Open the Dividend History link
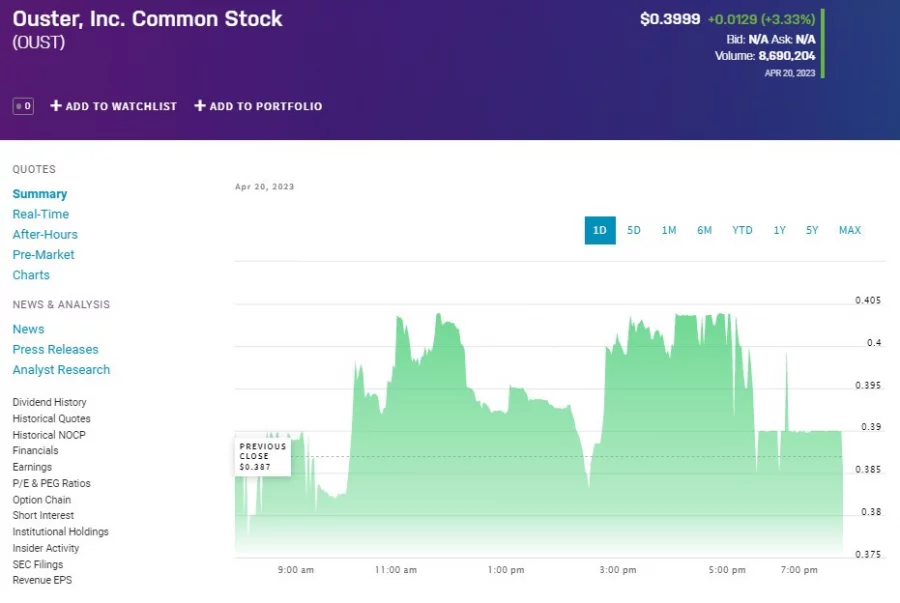The width and height of the screenshot is (900, 603). click(x=49, y=402)
